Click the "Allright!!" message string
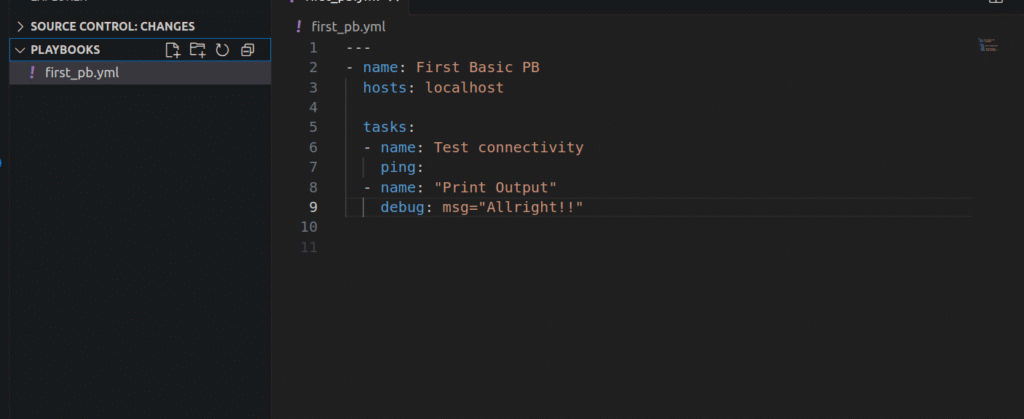 (537, 207)
